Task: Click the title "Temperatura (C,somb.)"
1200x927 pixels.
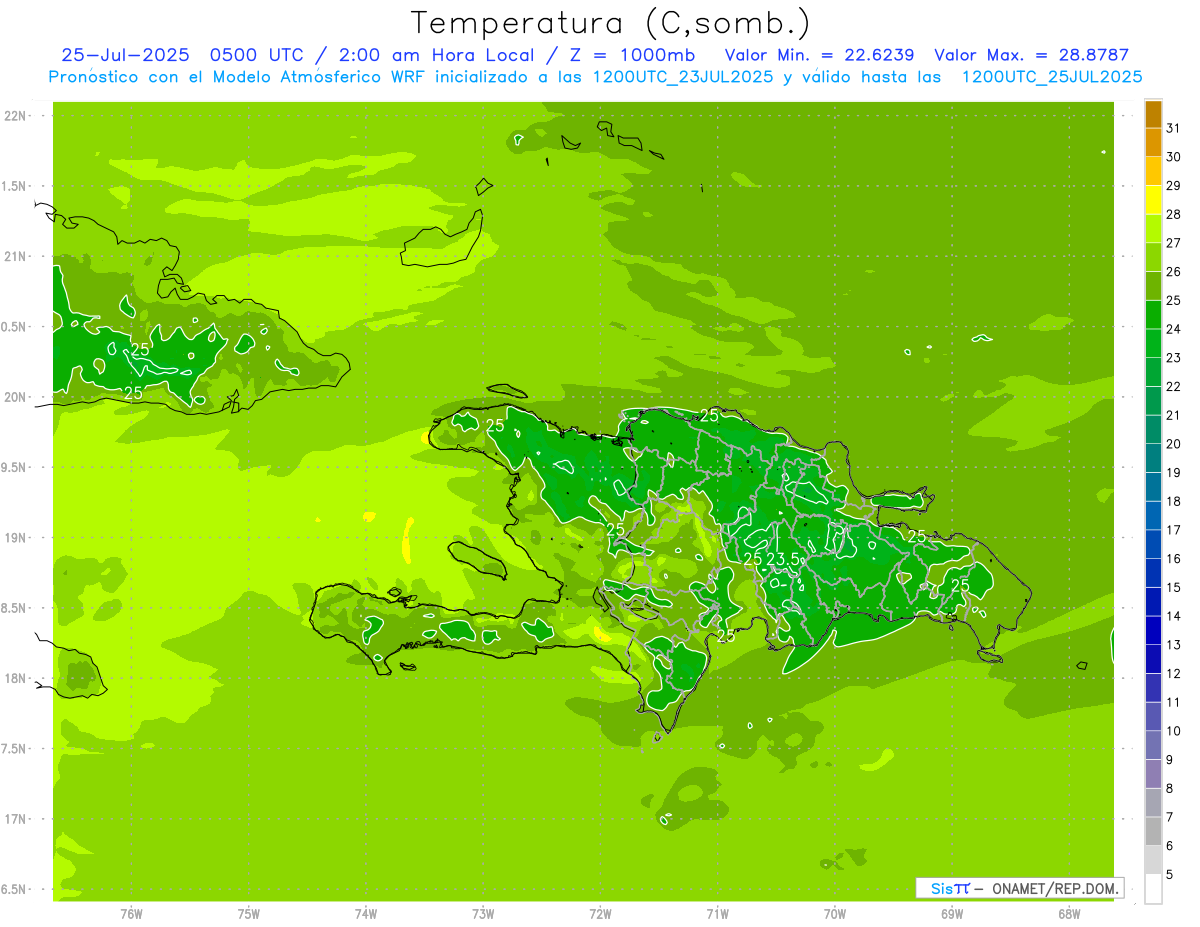Action: pyautogui.click(x=610, y=23)
